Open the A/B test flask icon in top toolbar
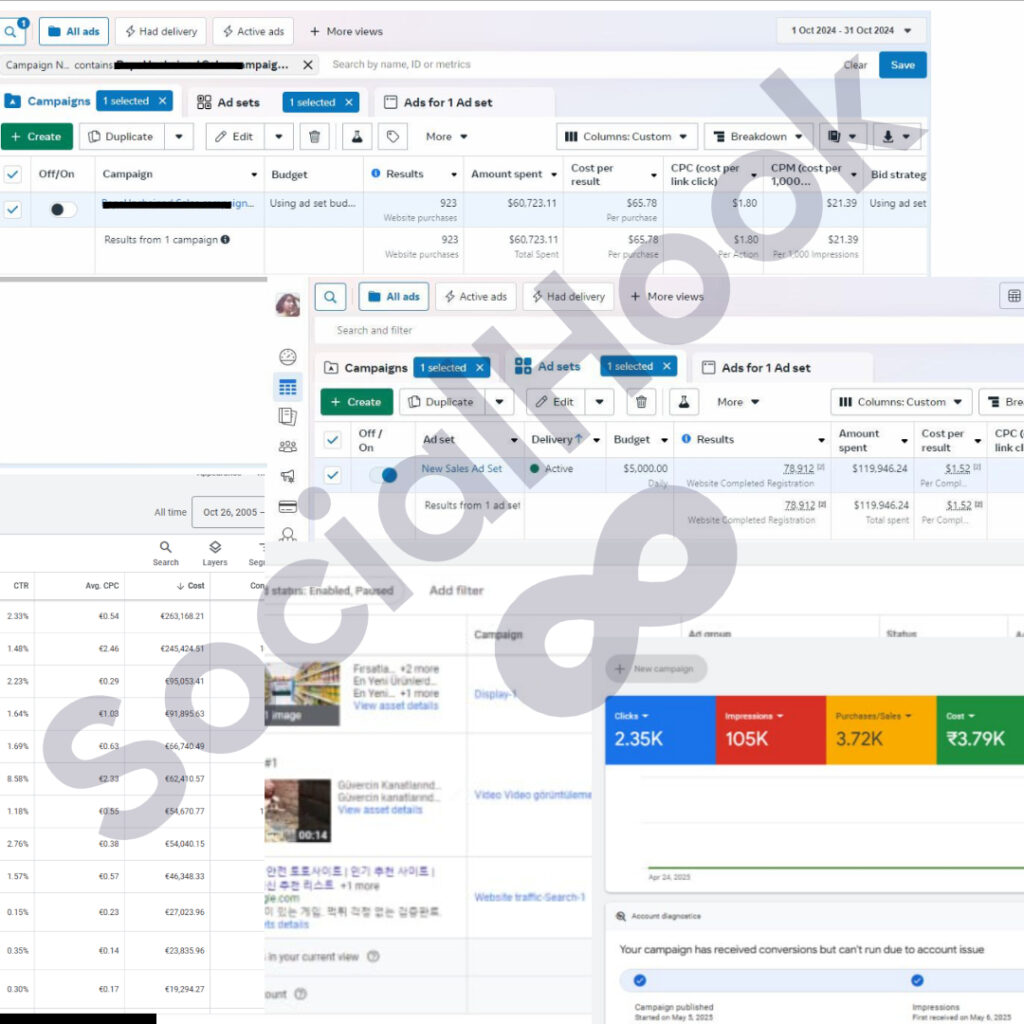 pos(357,136)
